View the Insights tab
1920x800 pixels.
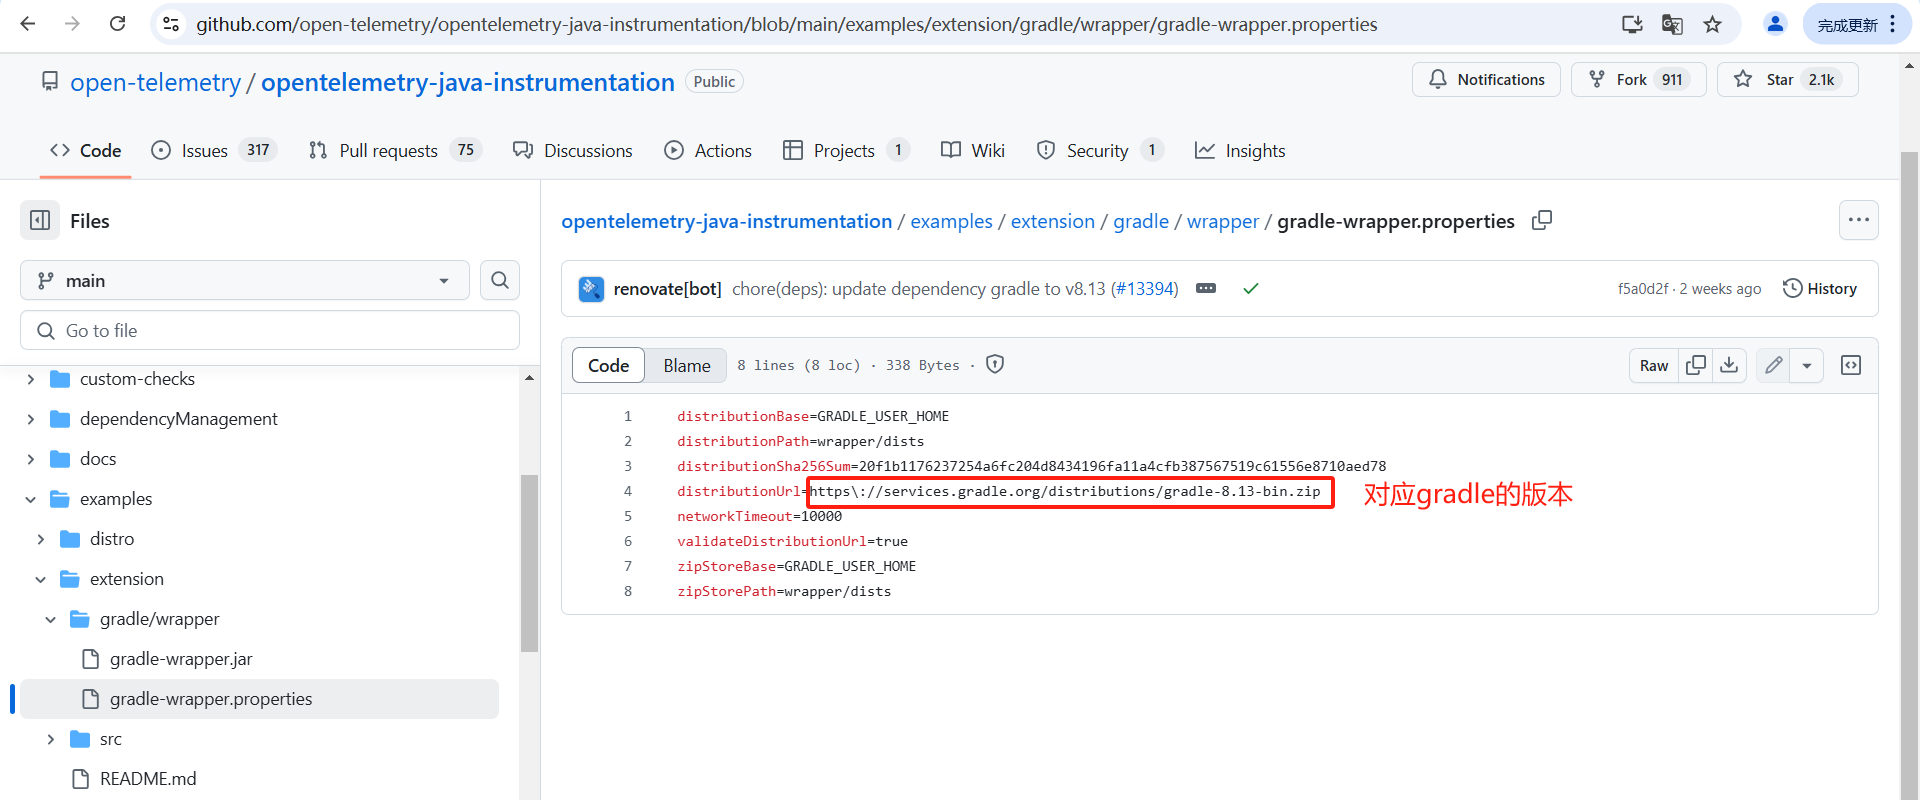(1240, 150)
